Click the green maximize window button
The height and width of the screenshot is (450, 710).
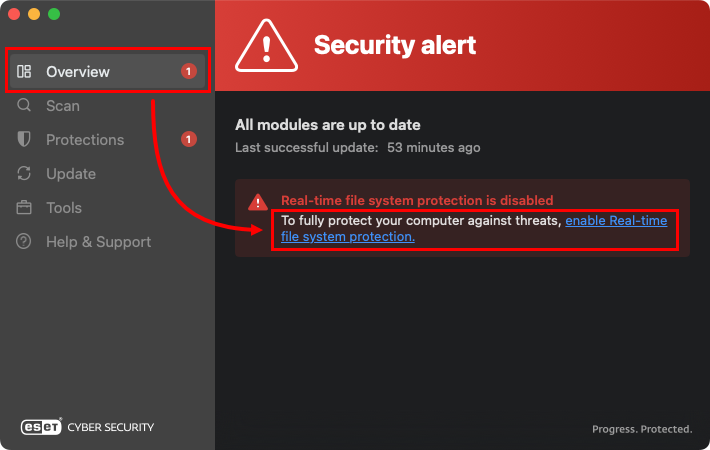coord(54,15)
